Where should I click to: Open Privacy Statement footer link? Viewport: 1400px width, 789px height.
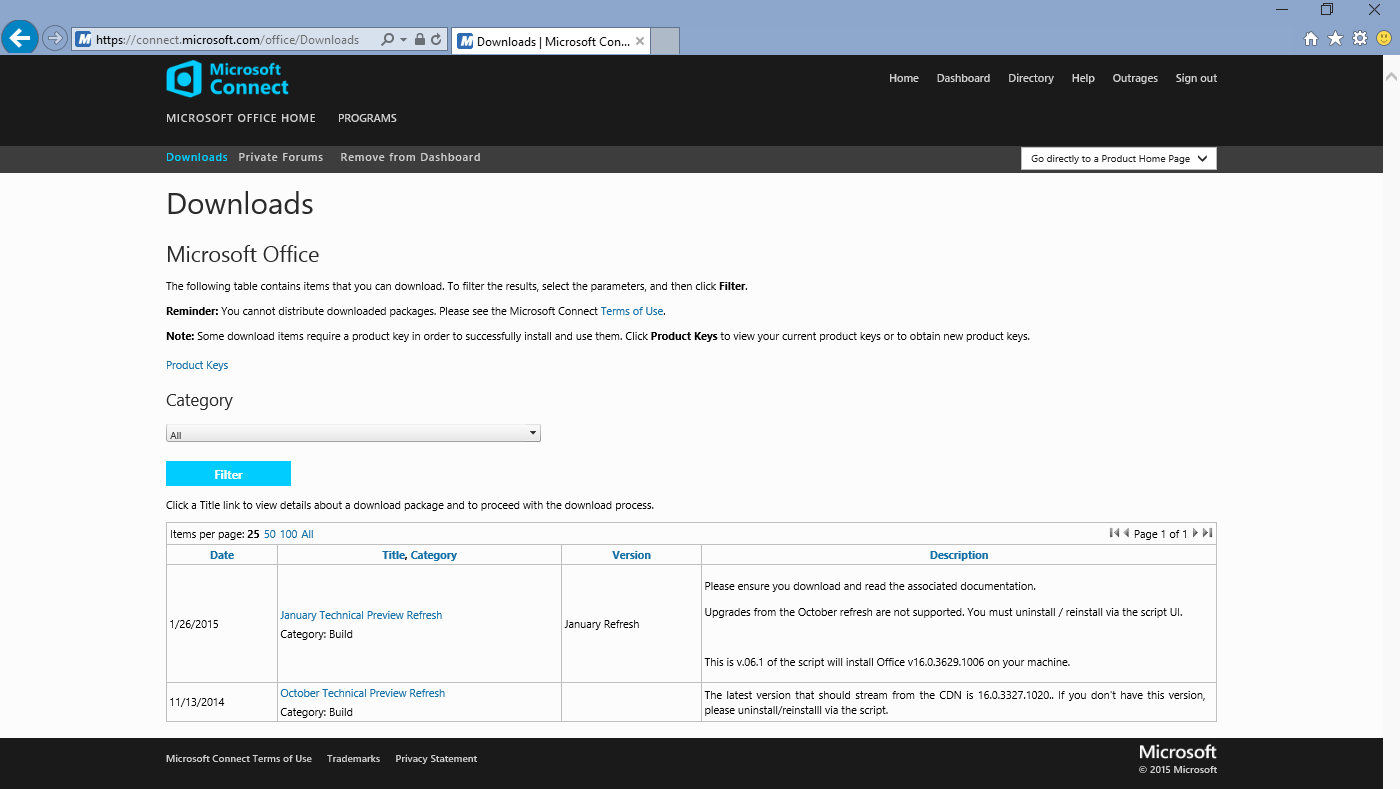(436, 759)
